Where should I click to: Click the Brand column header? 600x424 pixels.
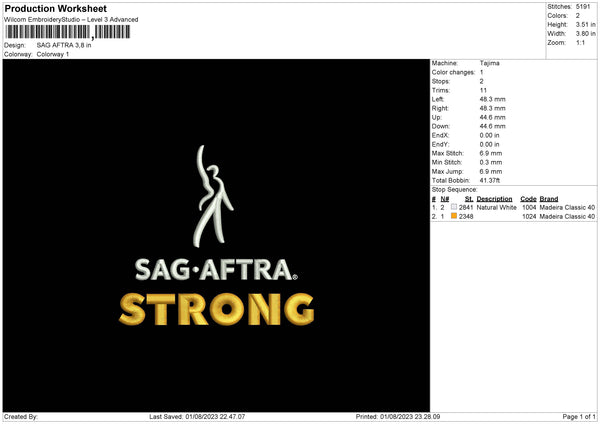(x=549, y=198)
